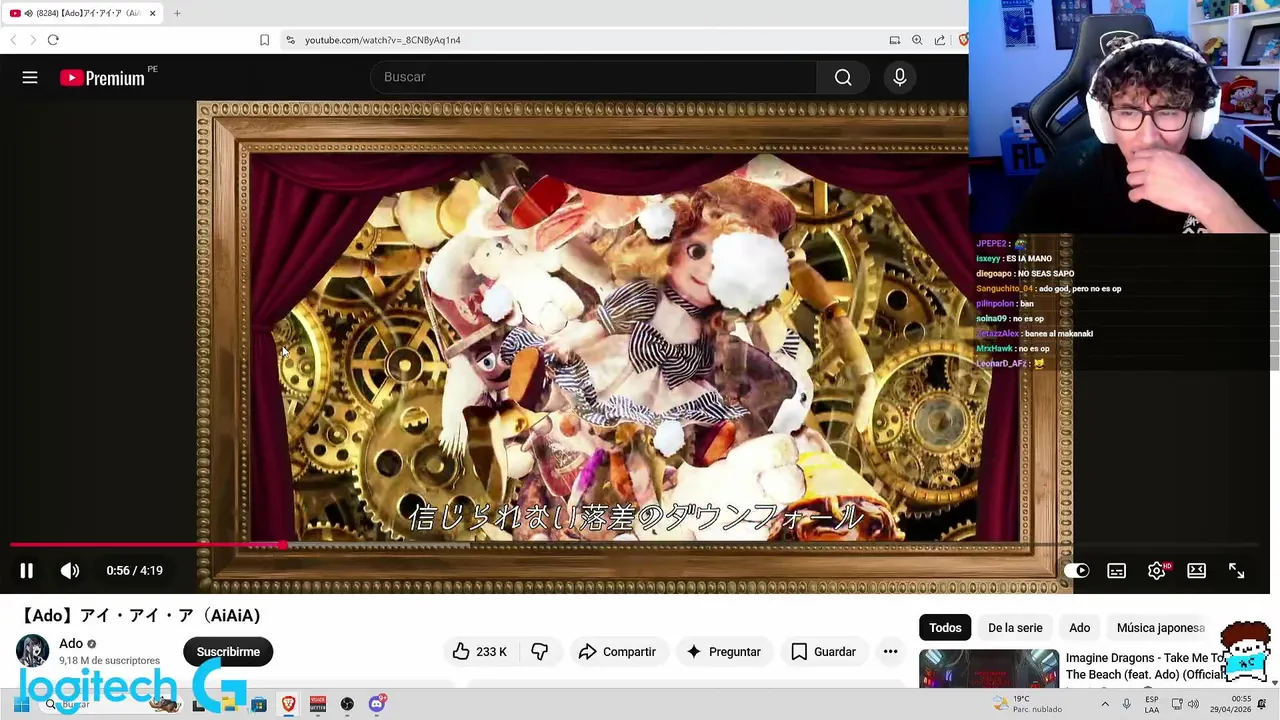Screen dimensions: 1280x720
Task: Open File Explorer from taskbar
Action: pos(229,705)
